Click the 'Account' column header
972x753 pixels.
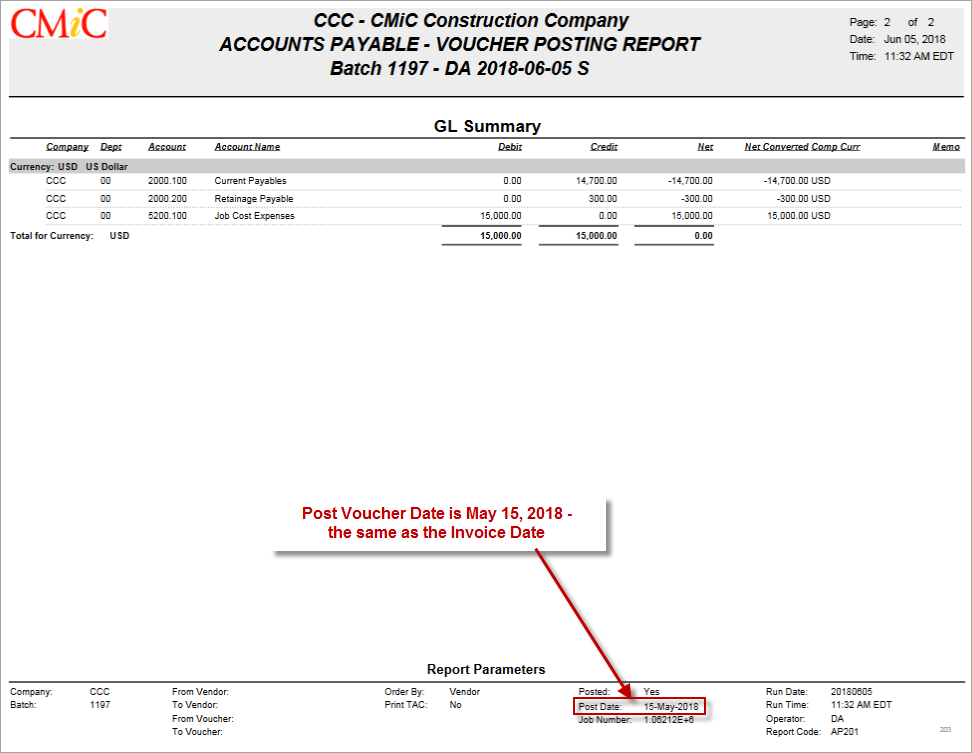[167, 147]
